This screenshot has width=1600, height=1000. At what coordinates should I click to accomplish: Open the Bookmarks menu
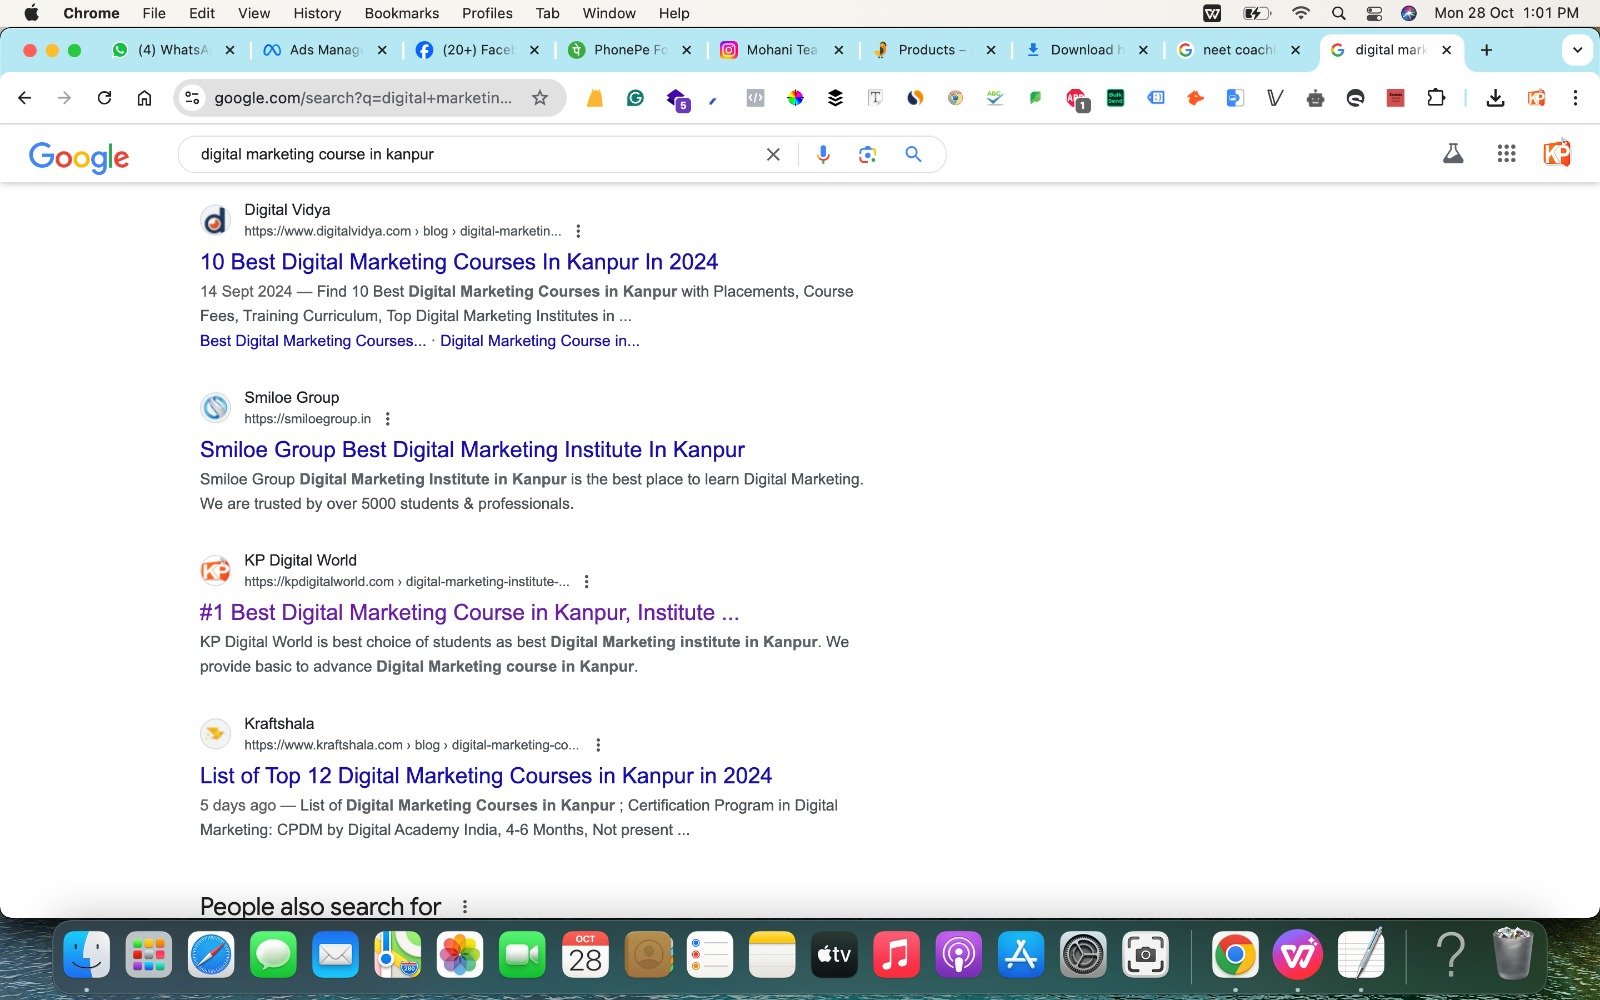[x=401, y=13]
